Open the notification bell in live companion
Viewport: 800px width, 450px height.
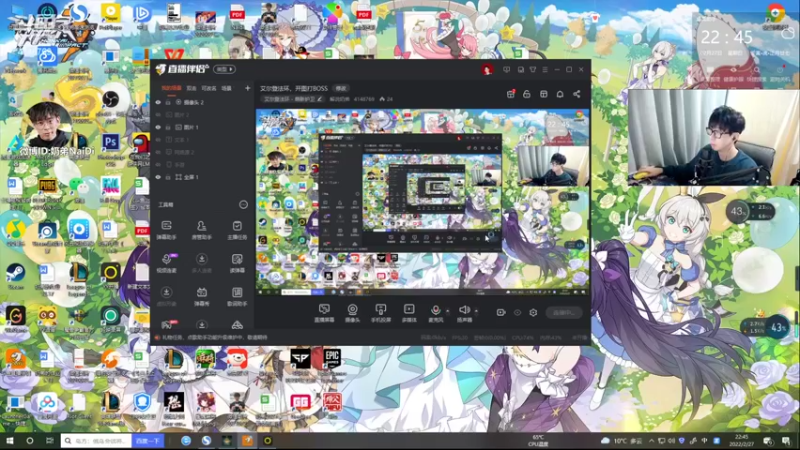[x=560, y=94]
